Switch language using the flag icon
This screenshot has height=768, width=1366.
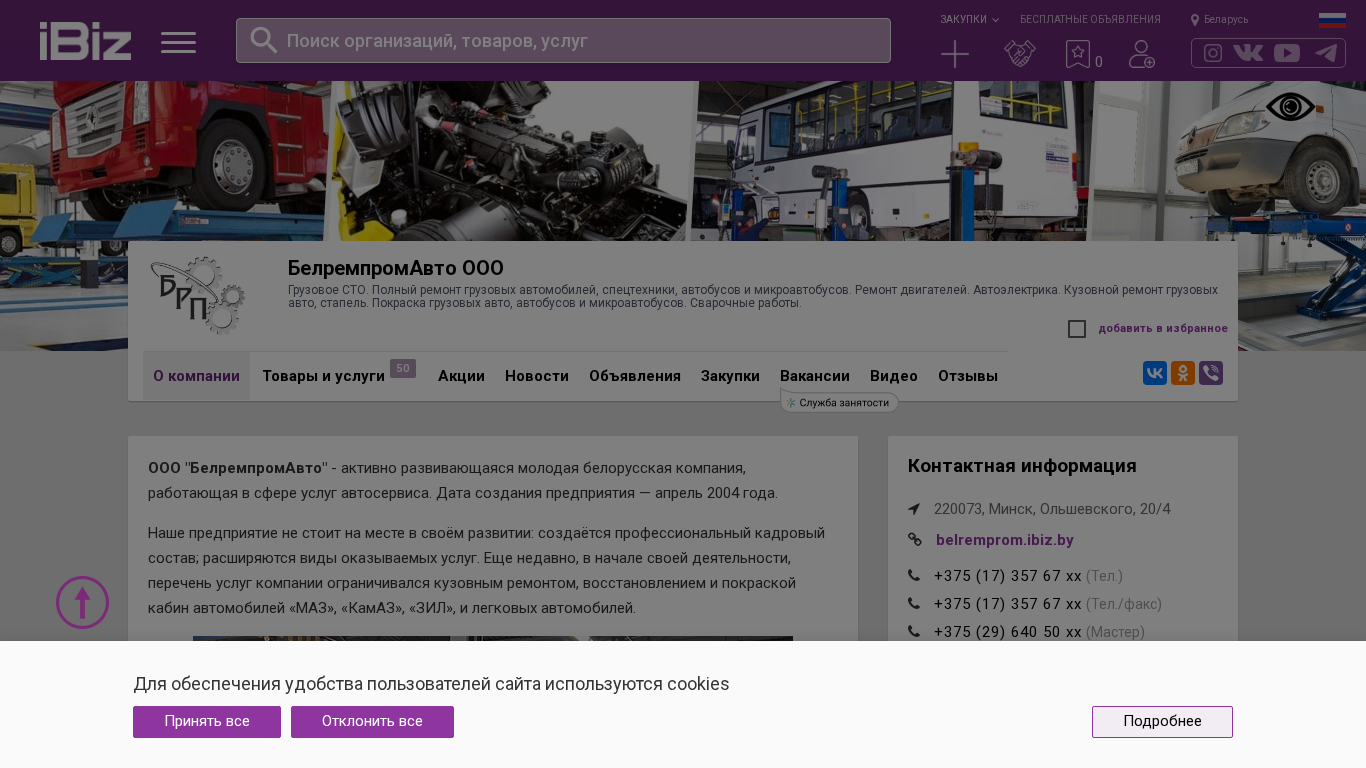pos(1332,20)
